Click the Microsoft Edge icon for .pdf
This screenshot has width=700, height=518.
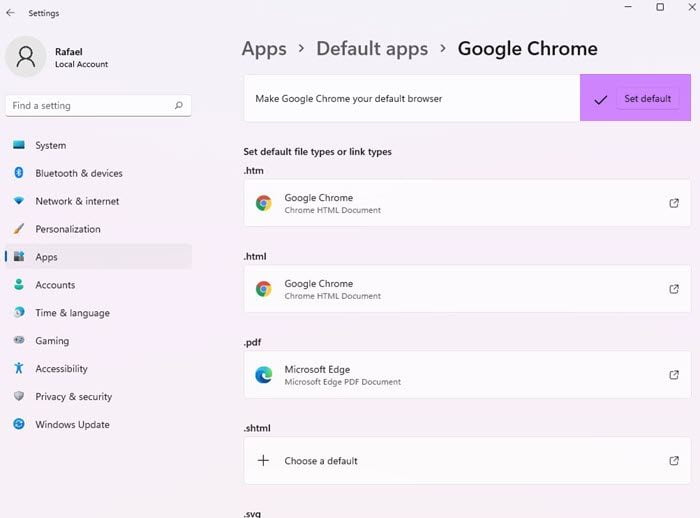[x=264, y=375]
